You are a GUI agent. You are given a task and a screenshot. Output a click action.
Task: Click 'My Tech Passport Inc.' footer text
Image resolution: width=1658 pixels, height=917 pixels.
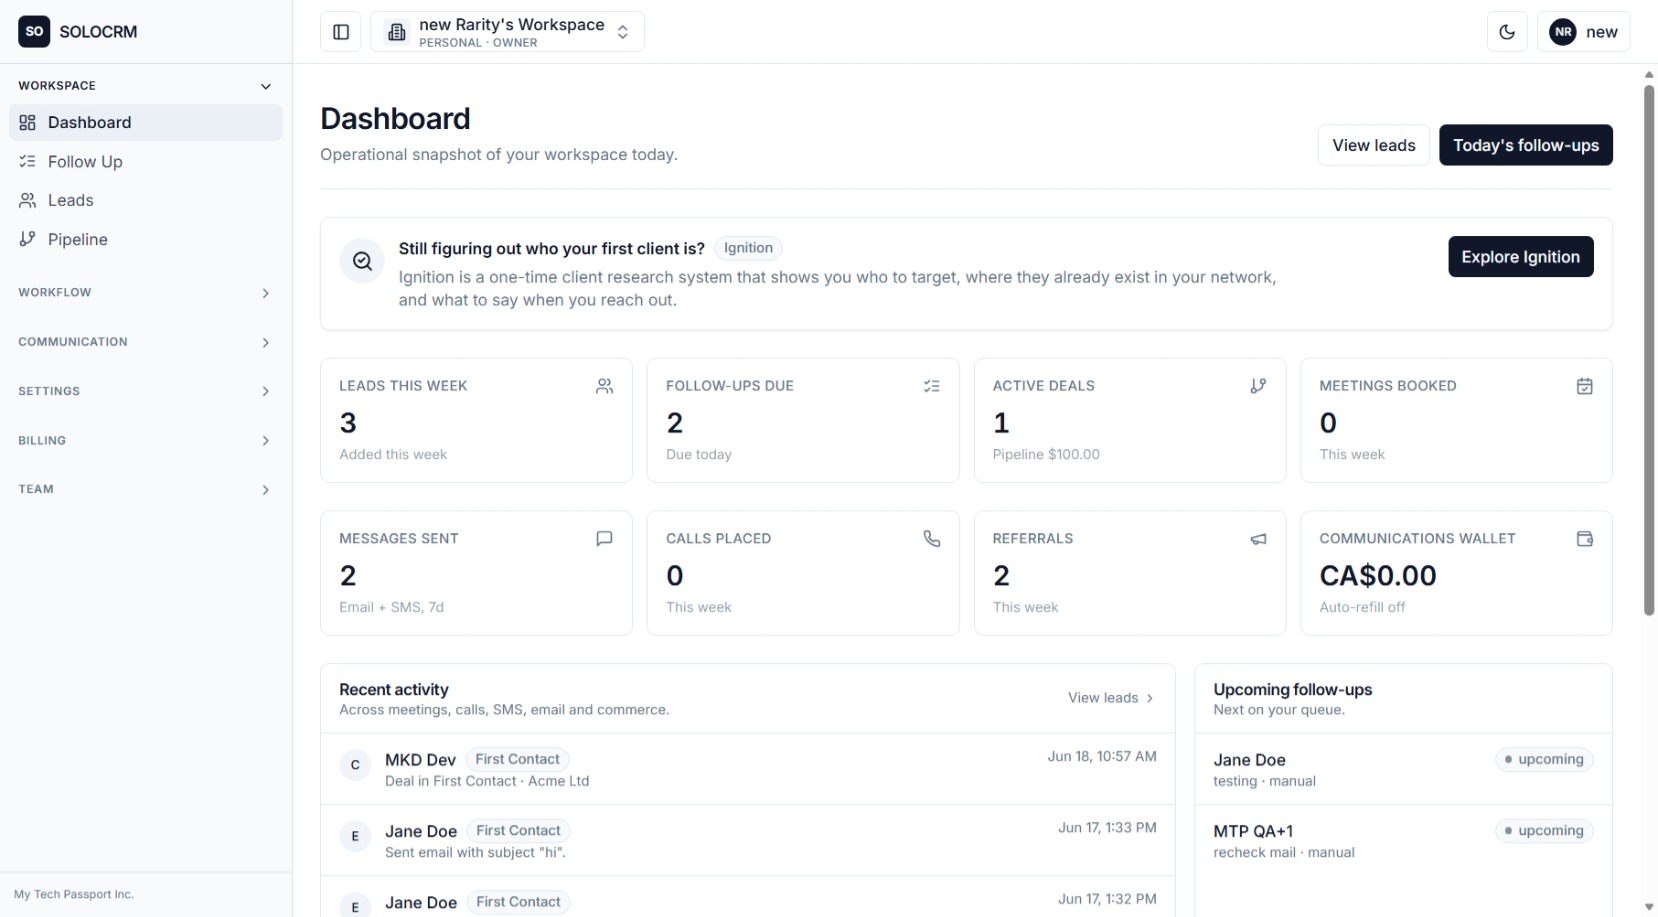click(74, 894)
